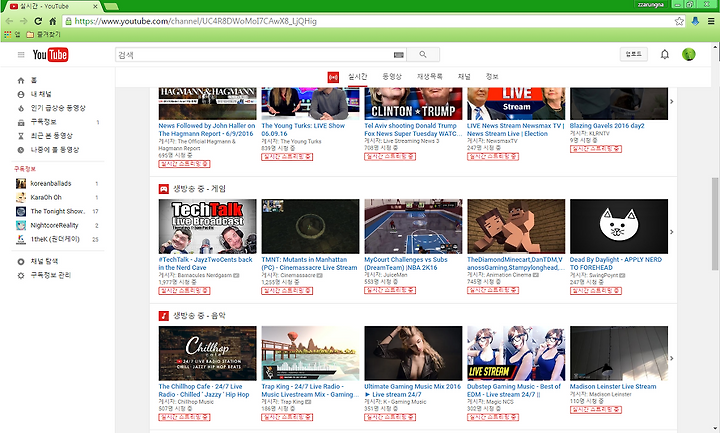This screenshot has width=720, height=433.
Task: Switch to the channels tab
Action: [x=464, y=77]
